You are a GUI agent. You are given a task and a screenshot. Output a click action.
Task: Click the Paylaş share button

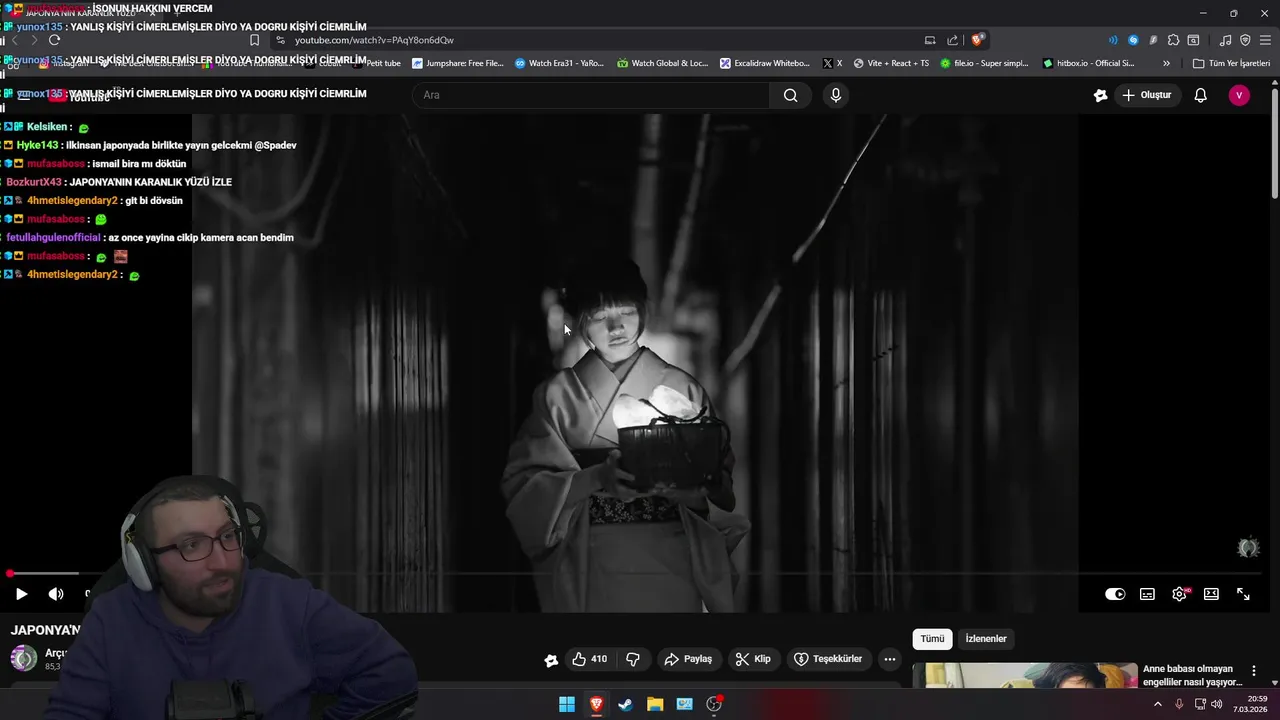click(688, 659)
